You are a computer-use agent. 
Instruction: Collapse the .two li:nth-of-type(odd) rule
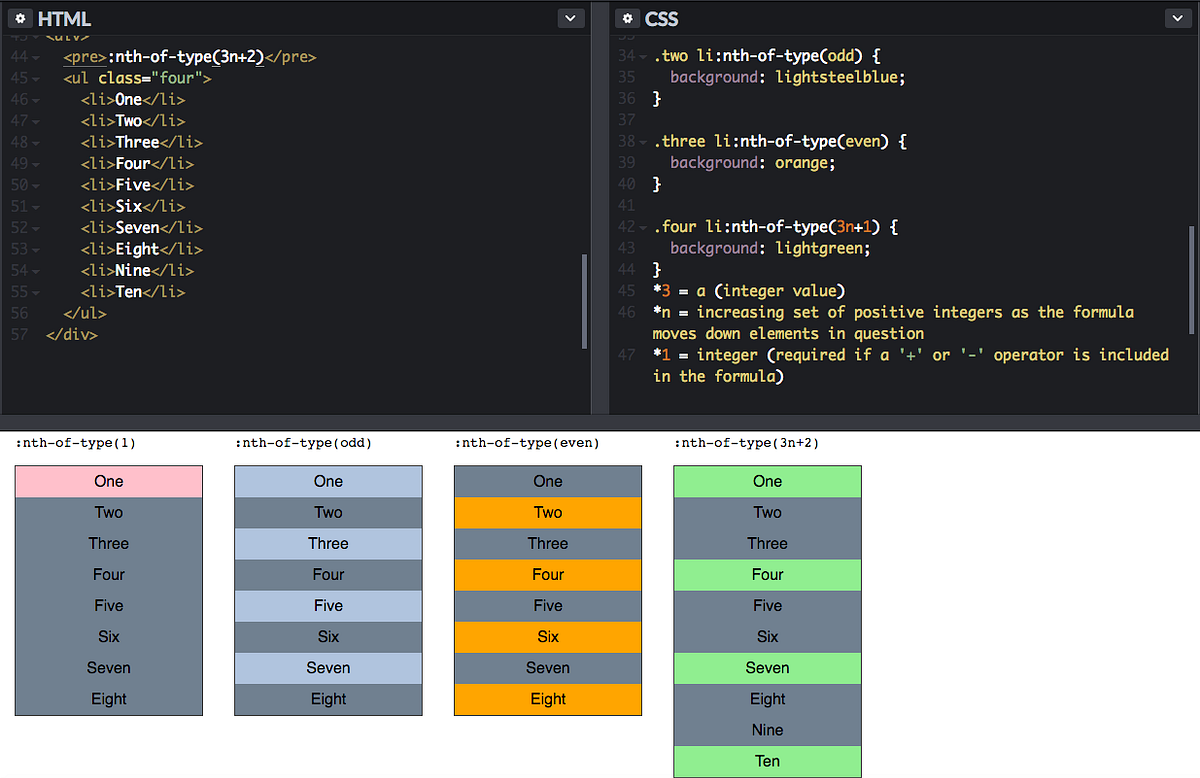point(641,56)
